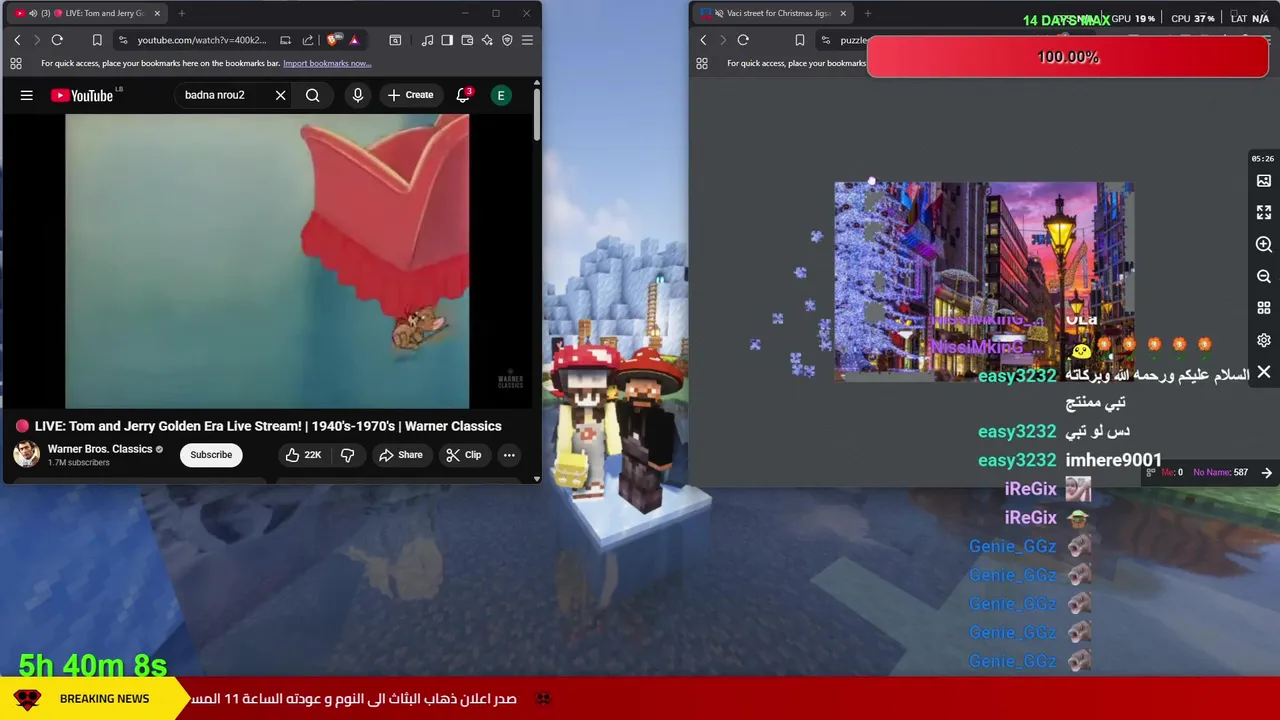This screenshot has height=720, width=1280.
Task: Open a new tab in YouTube window
Action: click(x=182, y=13)
